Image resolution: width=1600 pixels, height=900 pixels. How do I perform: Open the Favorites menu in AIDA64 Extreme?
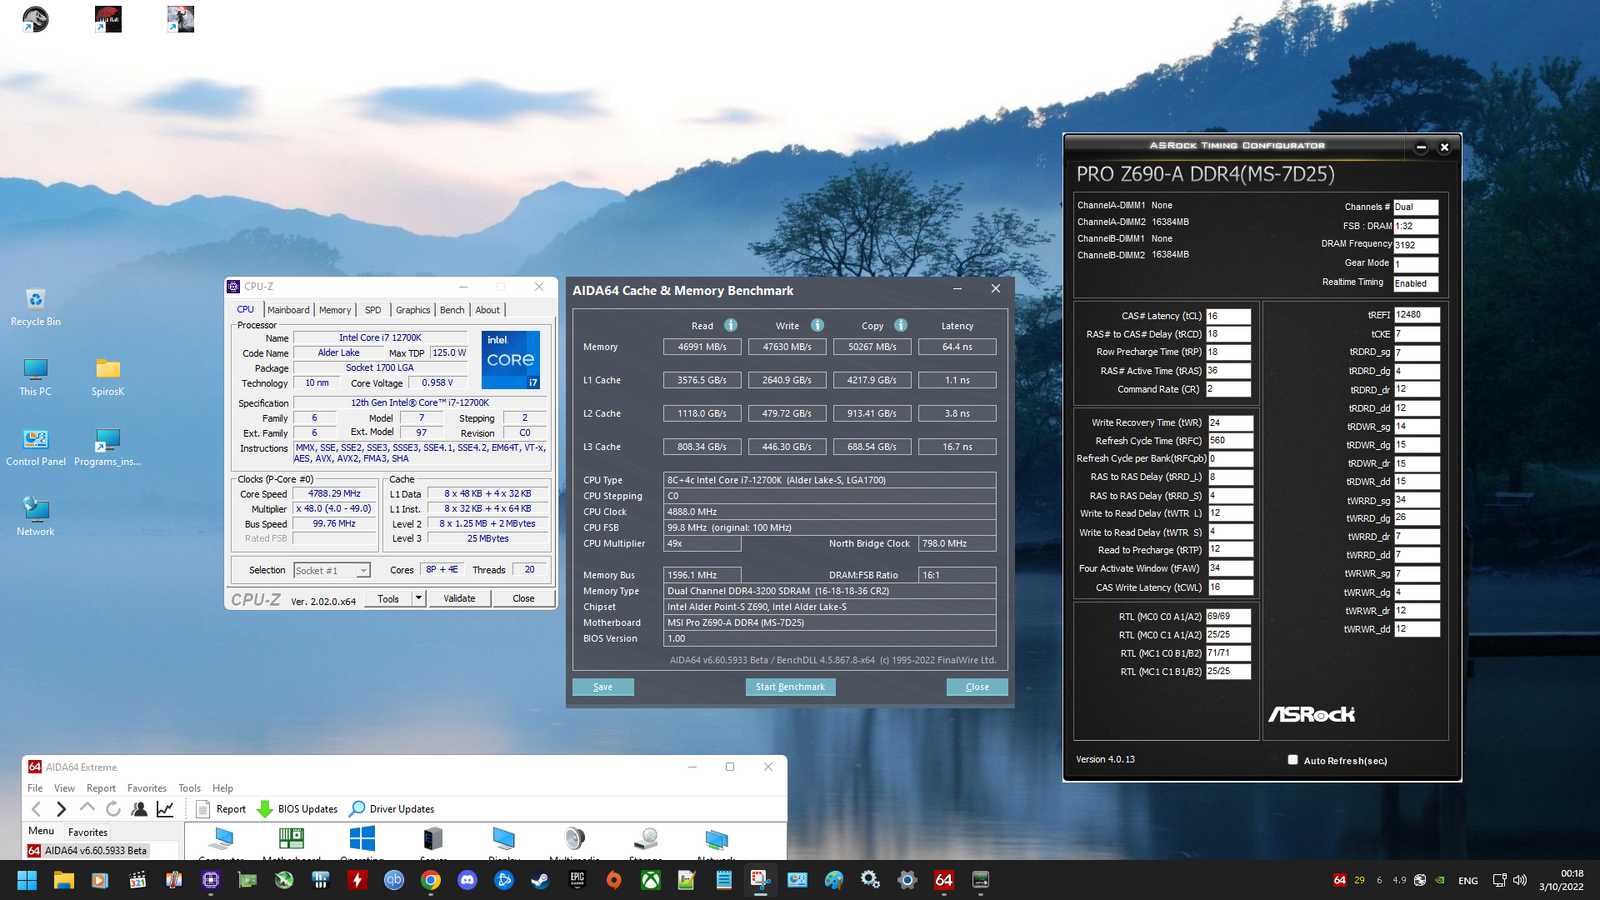tap(147, 788)
